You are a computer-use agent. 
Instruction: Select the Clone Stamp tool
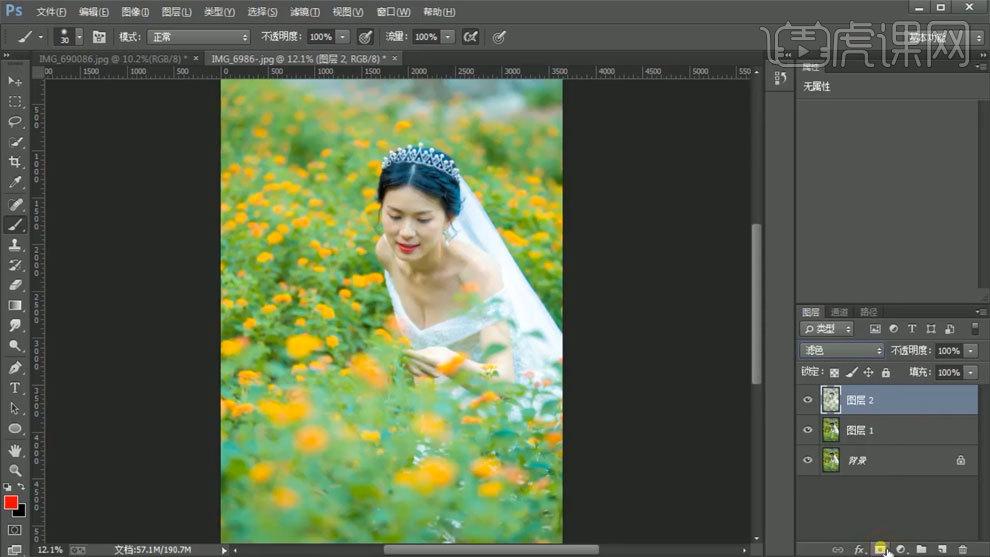15,244
